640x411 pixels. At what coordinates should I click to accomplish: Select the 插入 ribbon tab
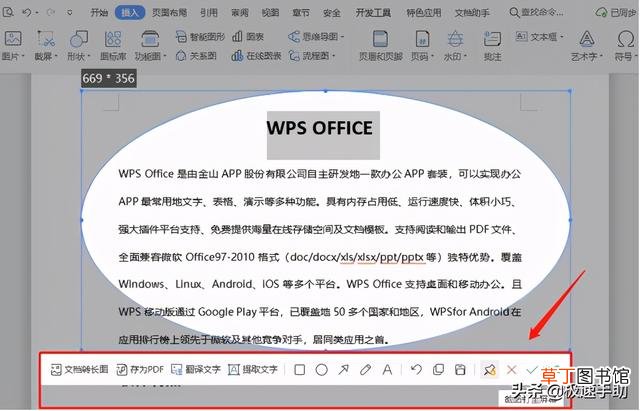point(130,13)
